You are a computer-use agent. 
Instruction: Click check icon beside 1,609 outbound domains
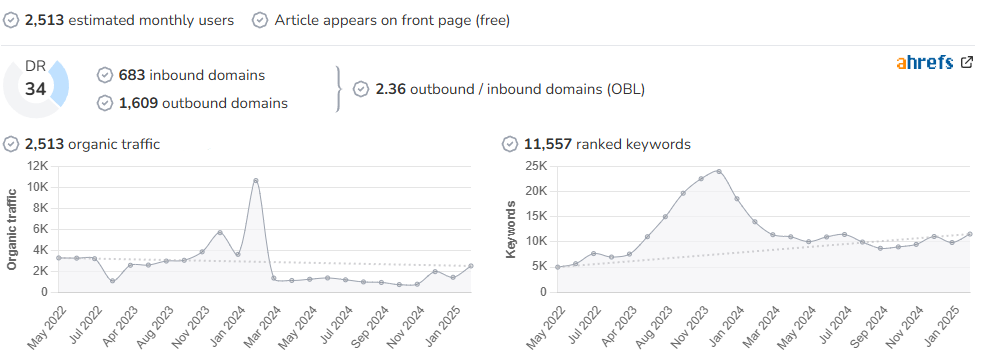pos(105,103)
